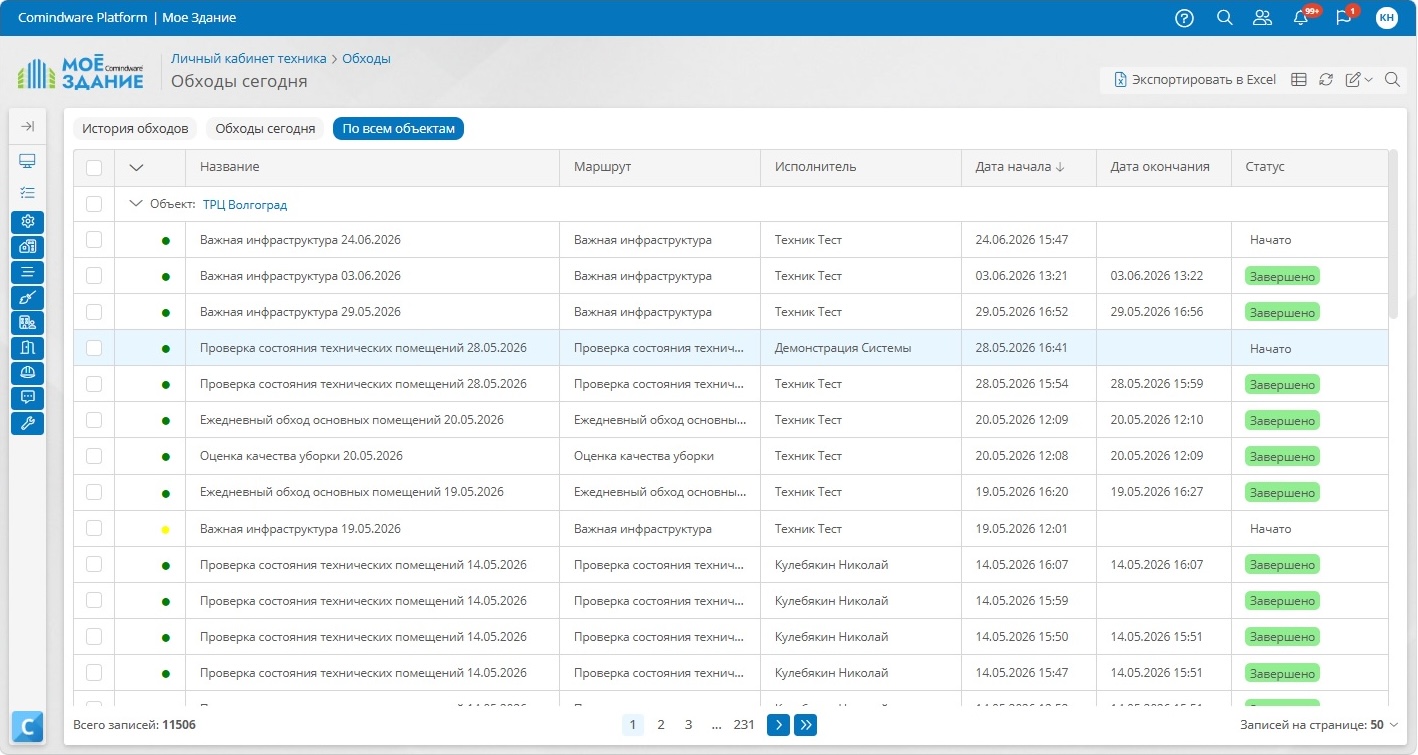Sort by the Дата начала column header
Viewport: 1418px width, 755px height.
click(x=1029, y=167)
